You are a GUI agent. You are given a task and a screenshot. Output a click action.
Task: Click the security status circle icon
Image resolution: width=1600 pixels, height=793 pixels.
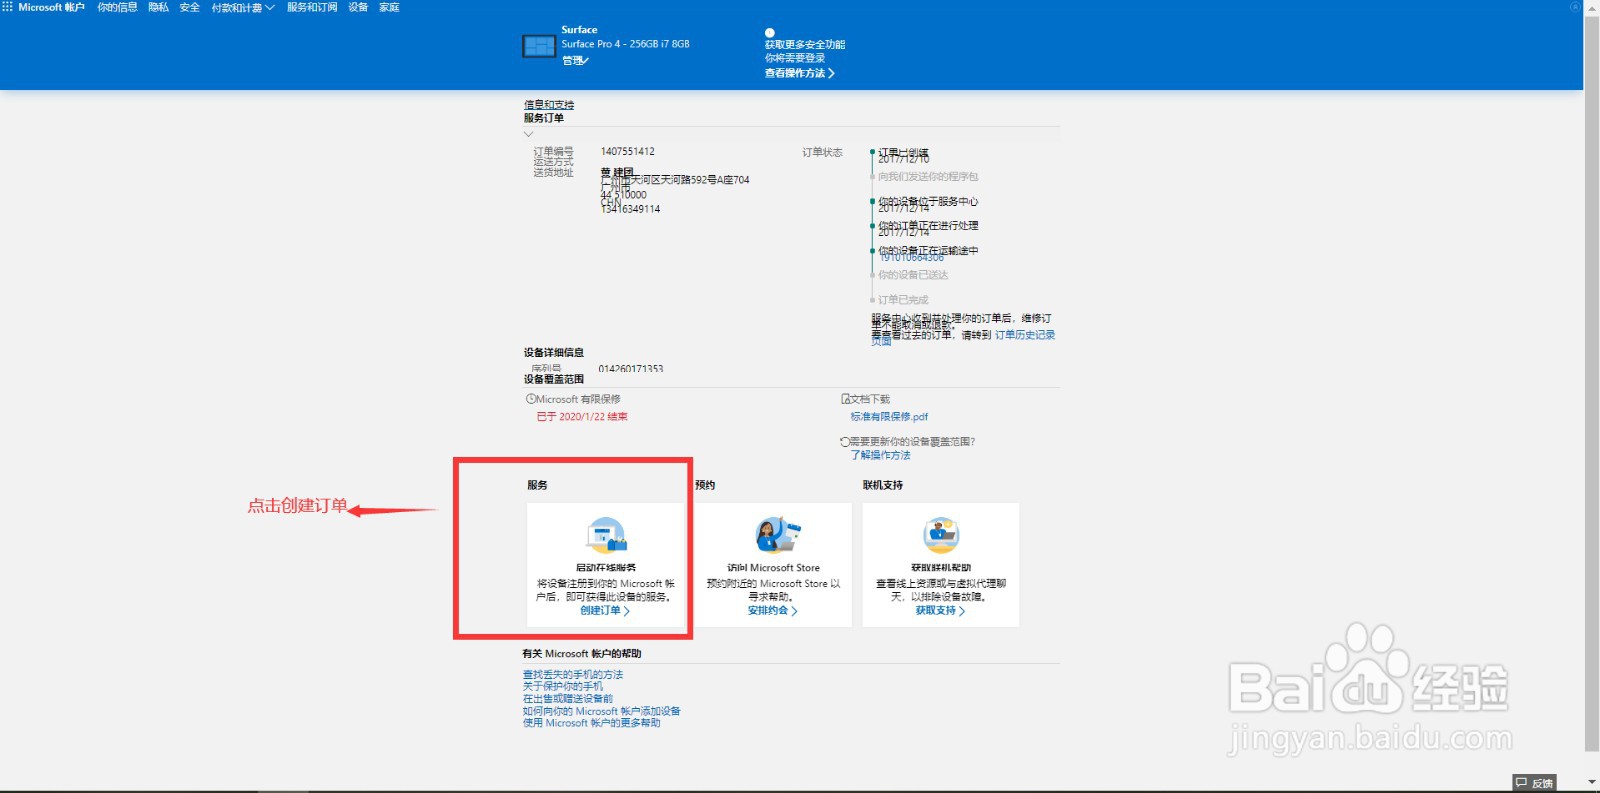(770, 33)
